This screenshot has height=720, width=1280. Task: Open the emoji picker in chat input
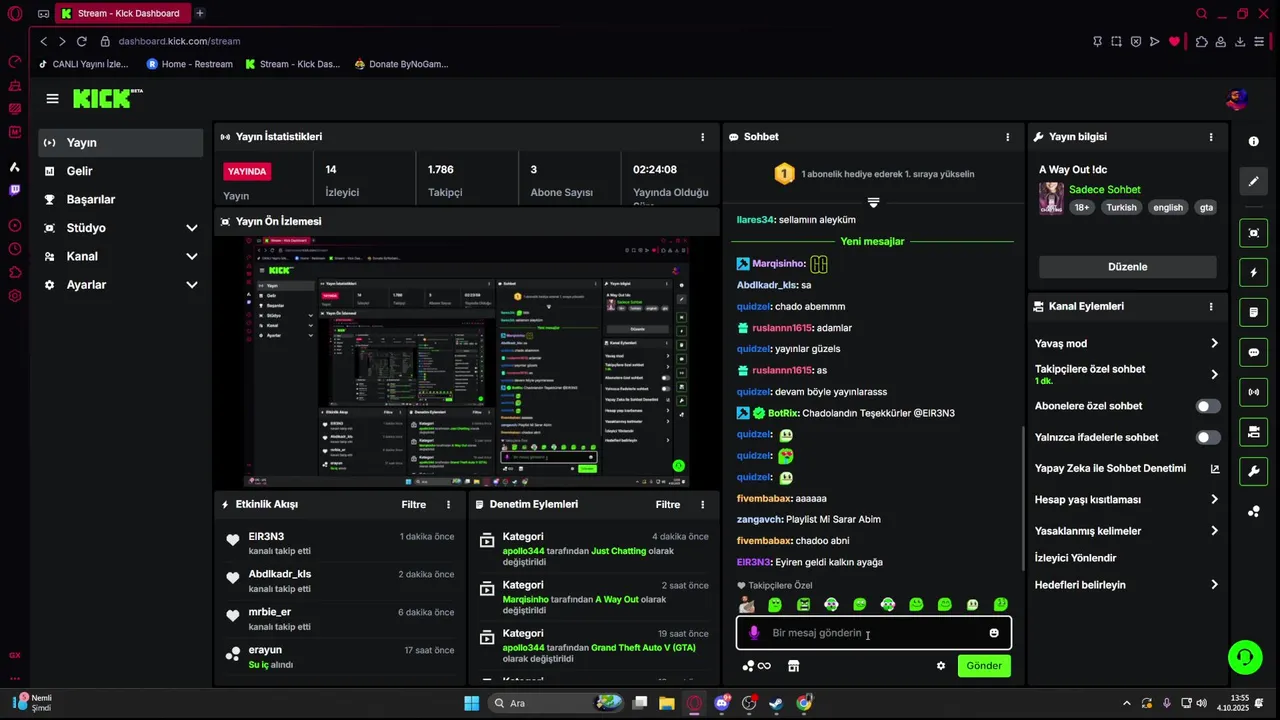tap(994, 633)
